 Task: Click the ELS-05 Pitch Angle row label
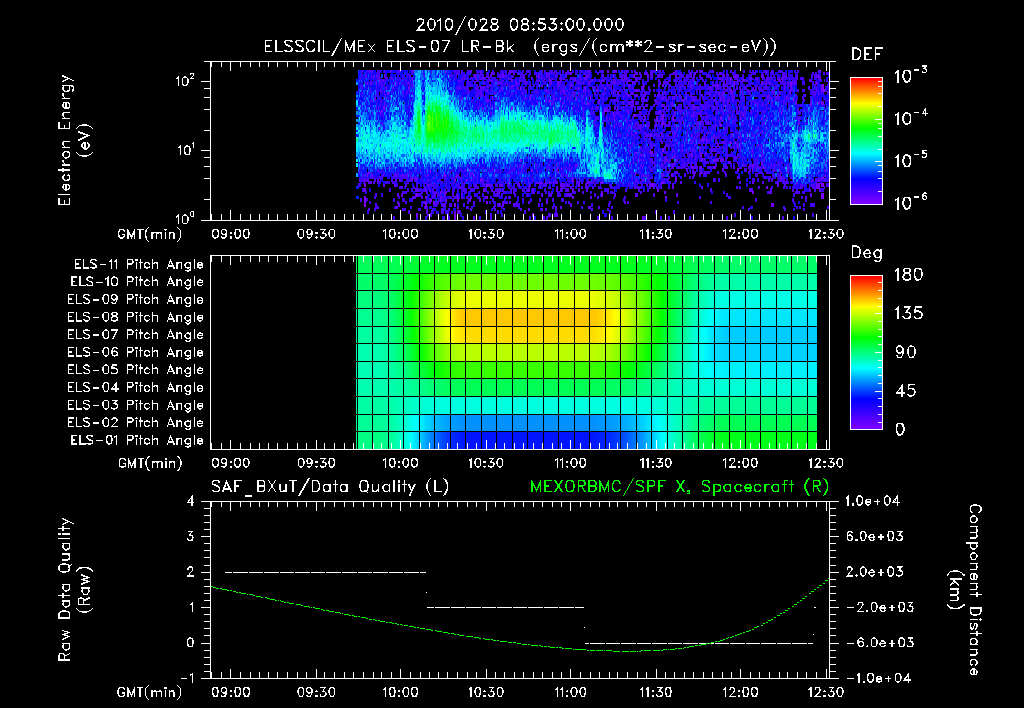pyautogui.click(x=135, y=370)
